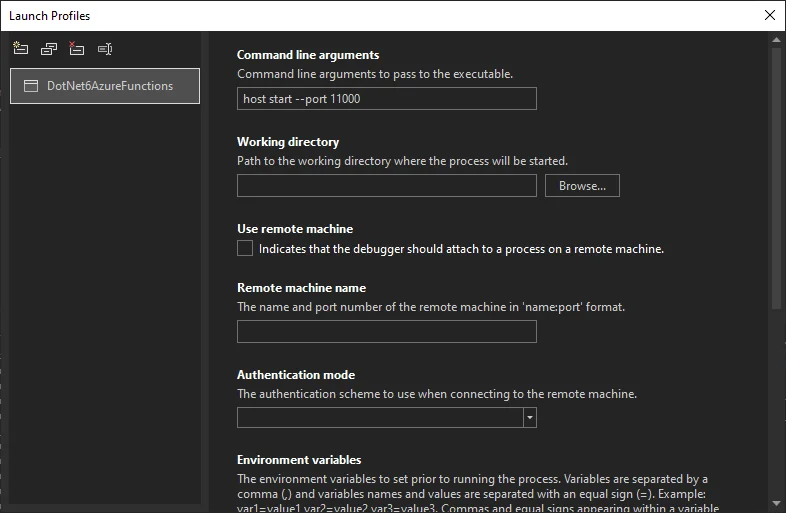Click the Delete selected profile icon
The image size is (786, 513).
click(x=77, y=48)
